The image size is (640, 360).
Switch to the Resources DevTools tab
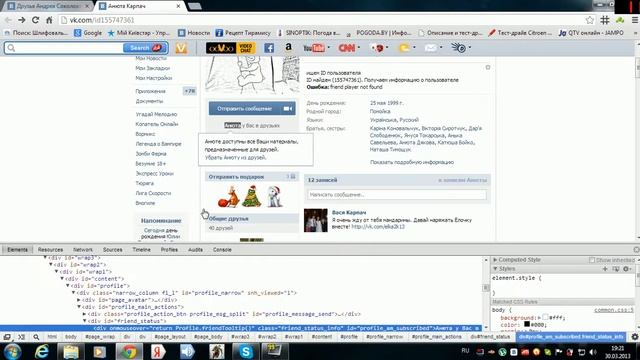coord(50,249)
